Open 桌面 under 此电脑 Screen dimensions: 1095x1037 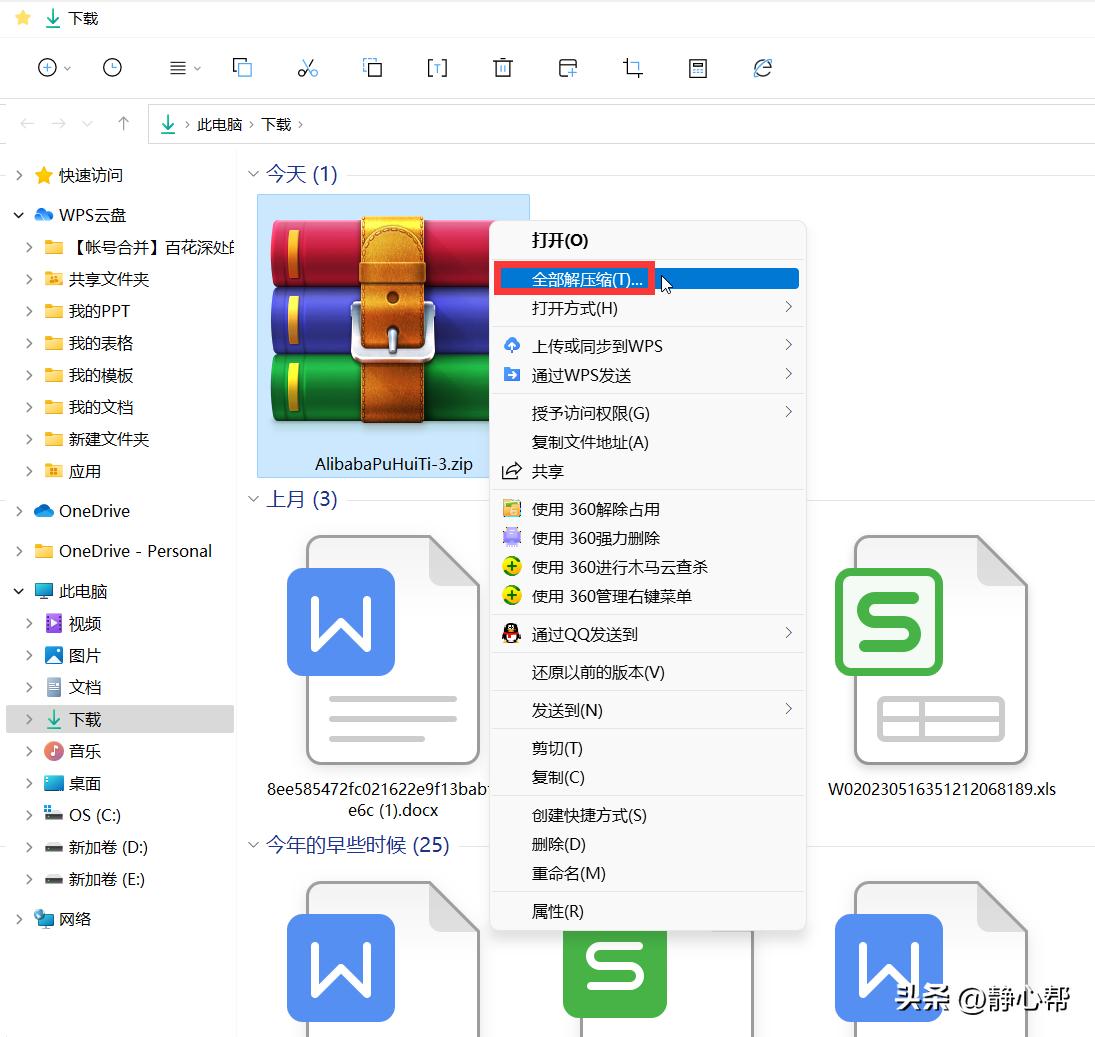click(x=84, y=784)
